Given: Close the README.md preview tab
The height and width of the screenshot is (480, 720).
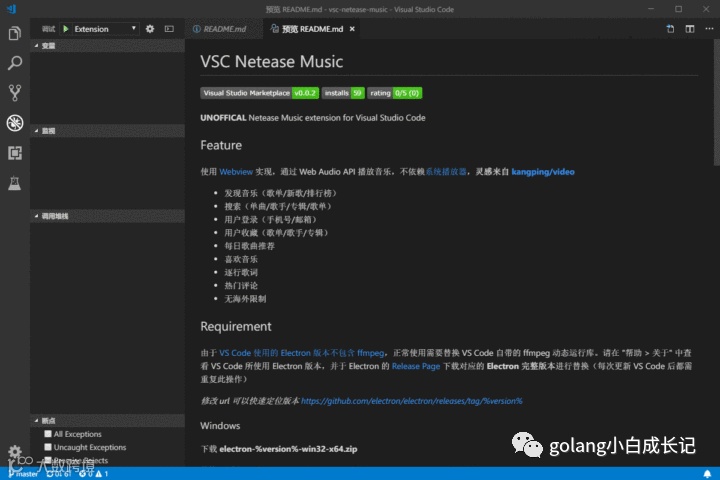Looking at the screenshot, I should [x=352, y=29].
